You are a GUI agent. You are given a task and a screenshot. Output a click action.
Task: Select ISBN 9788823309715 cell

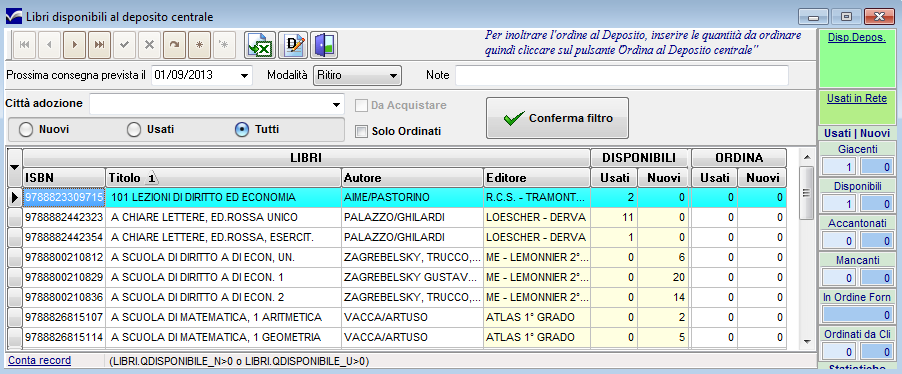pyautogui.click(x=64, y=197)
